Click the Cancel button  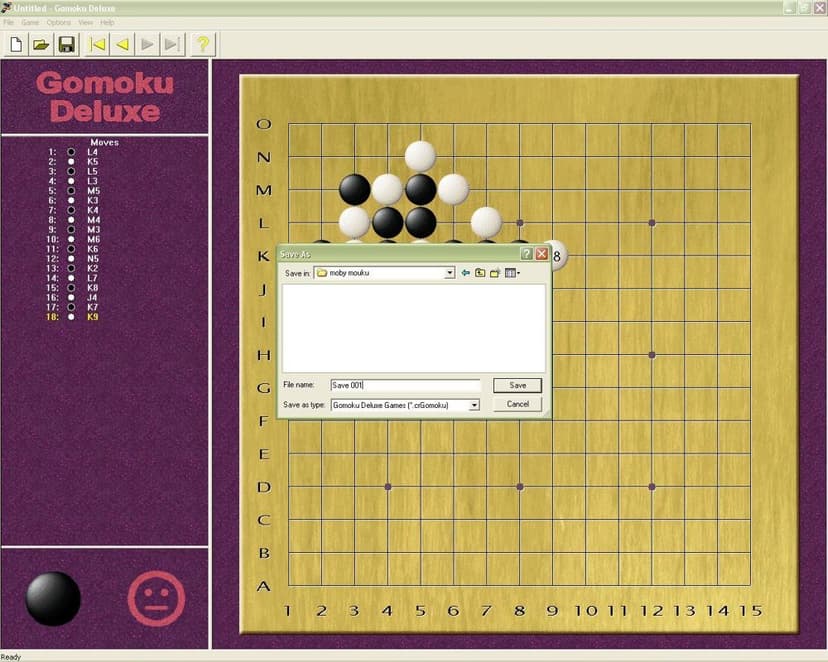[x=518, y=404]
